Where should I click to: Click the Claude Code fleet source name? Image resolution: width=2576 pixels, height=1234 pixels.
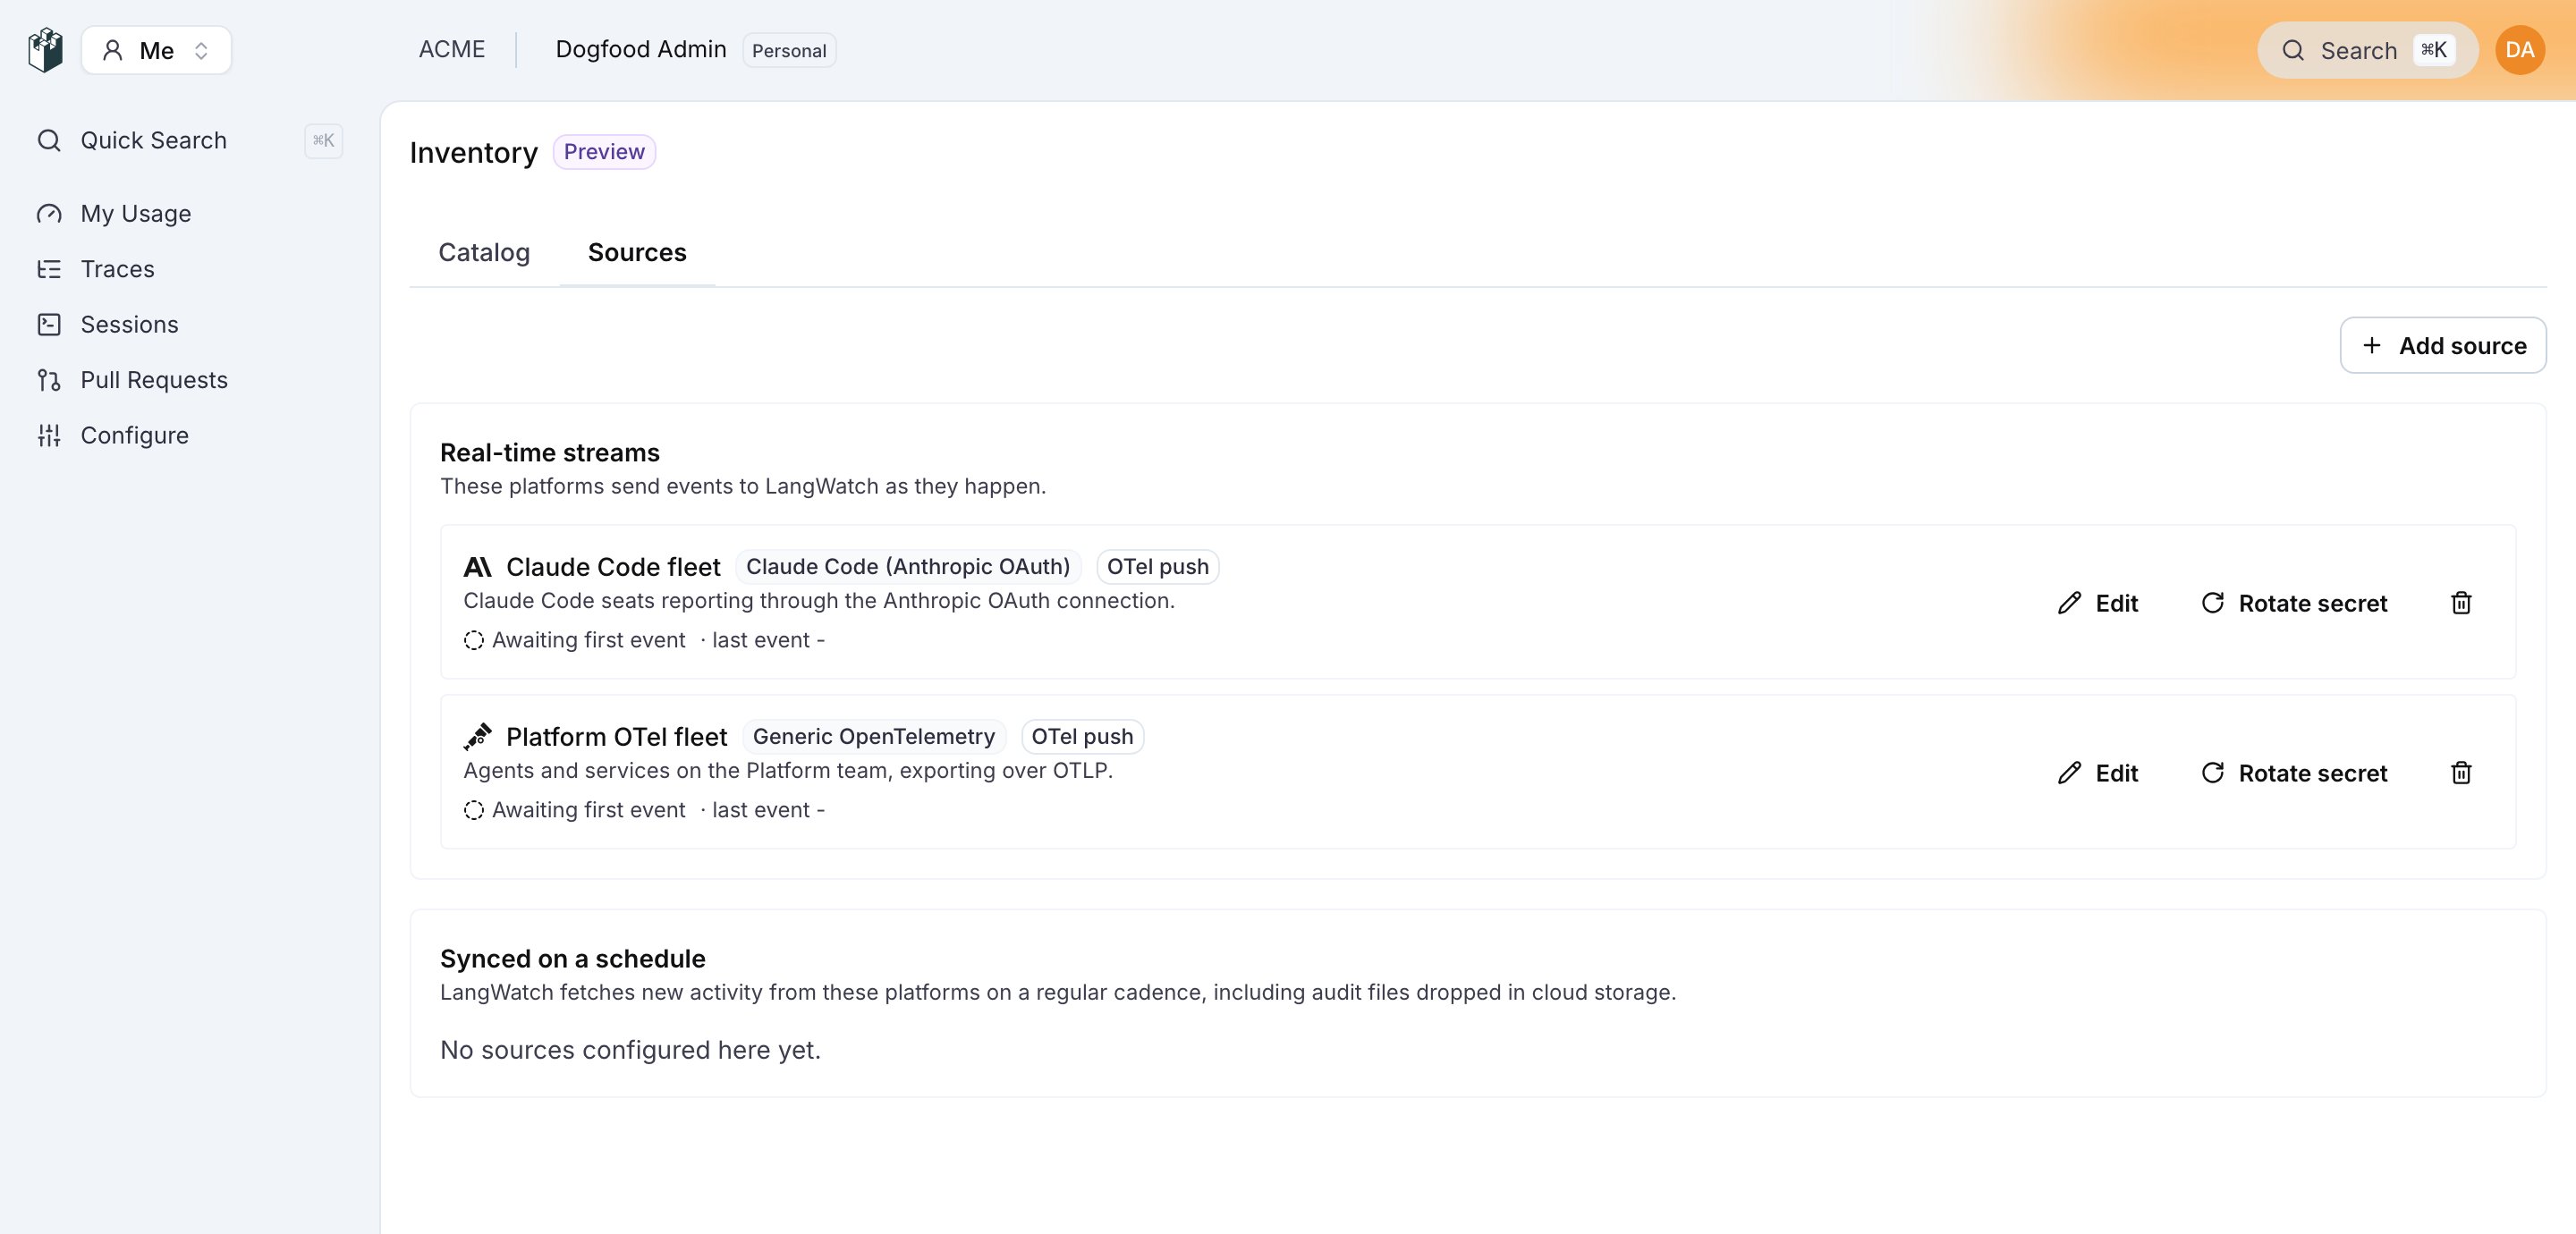tap(613, 567)
